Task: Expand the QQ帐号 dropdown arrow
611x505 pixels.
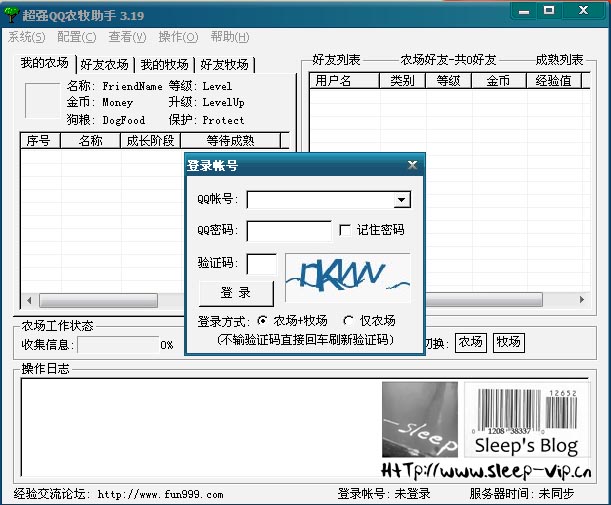Action: pyautogui.click(x=401, y=200)
